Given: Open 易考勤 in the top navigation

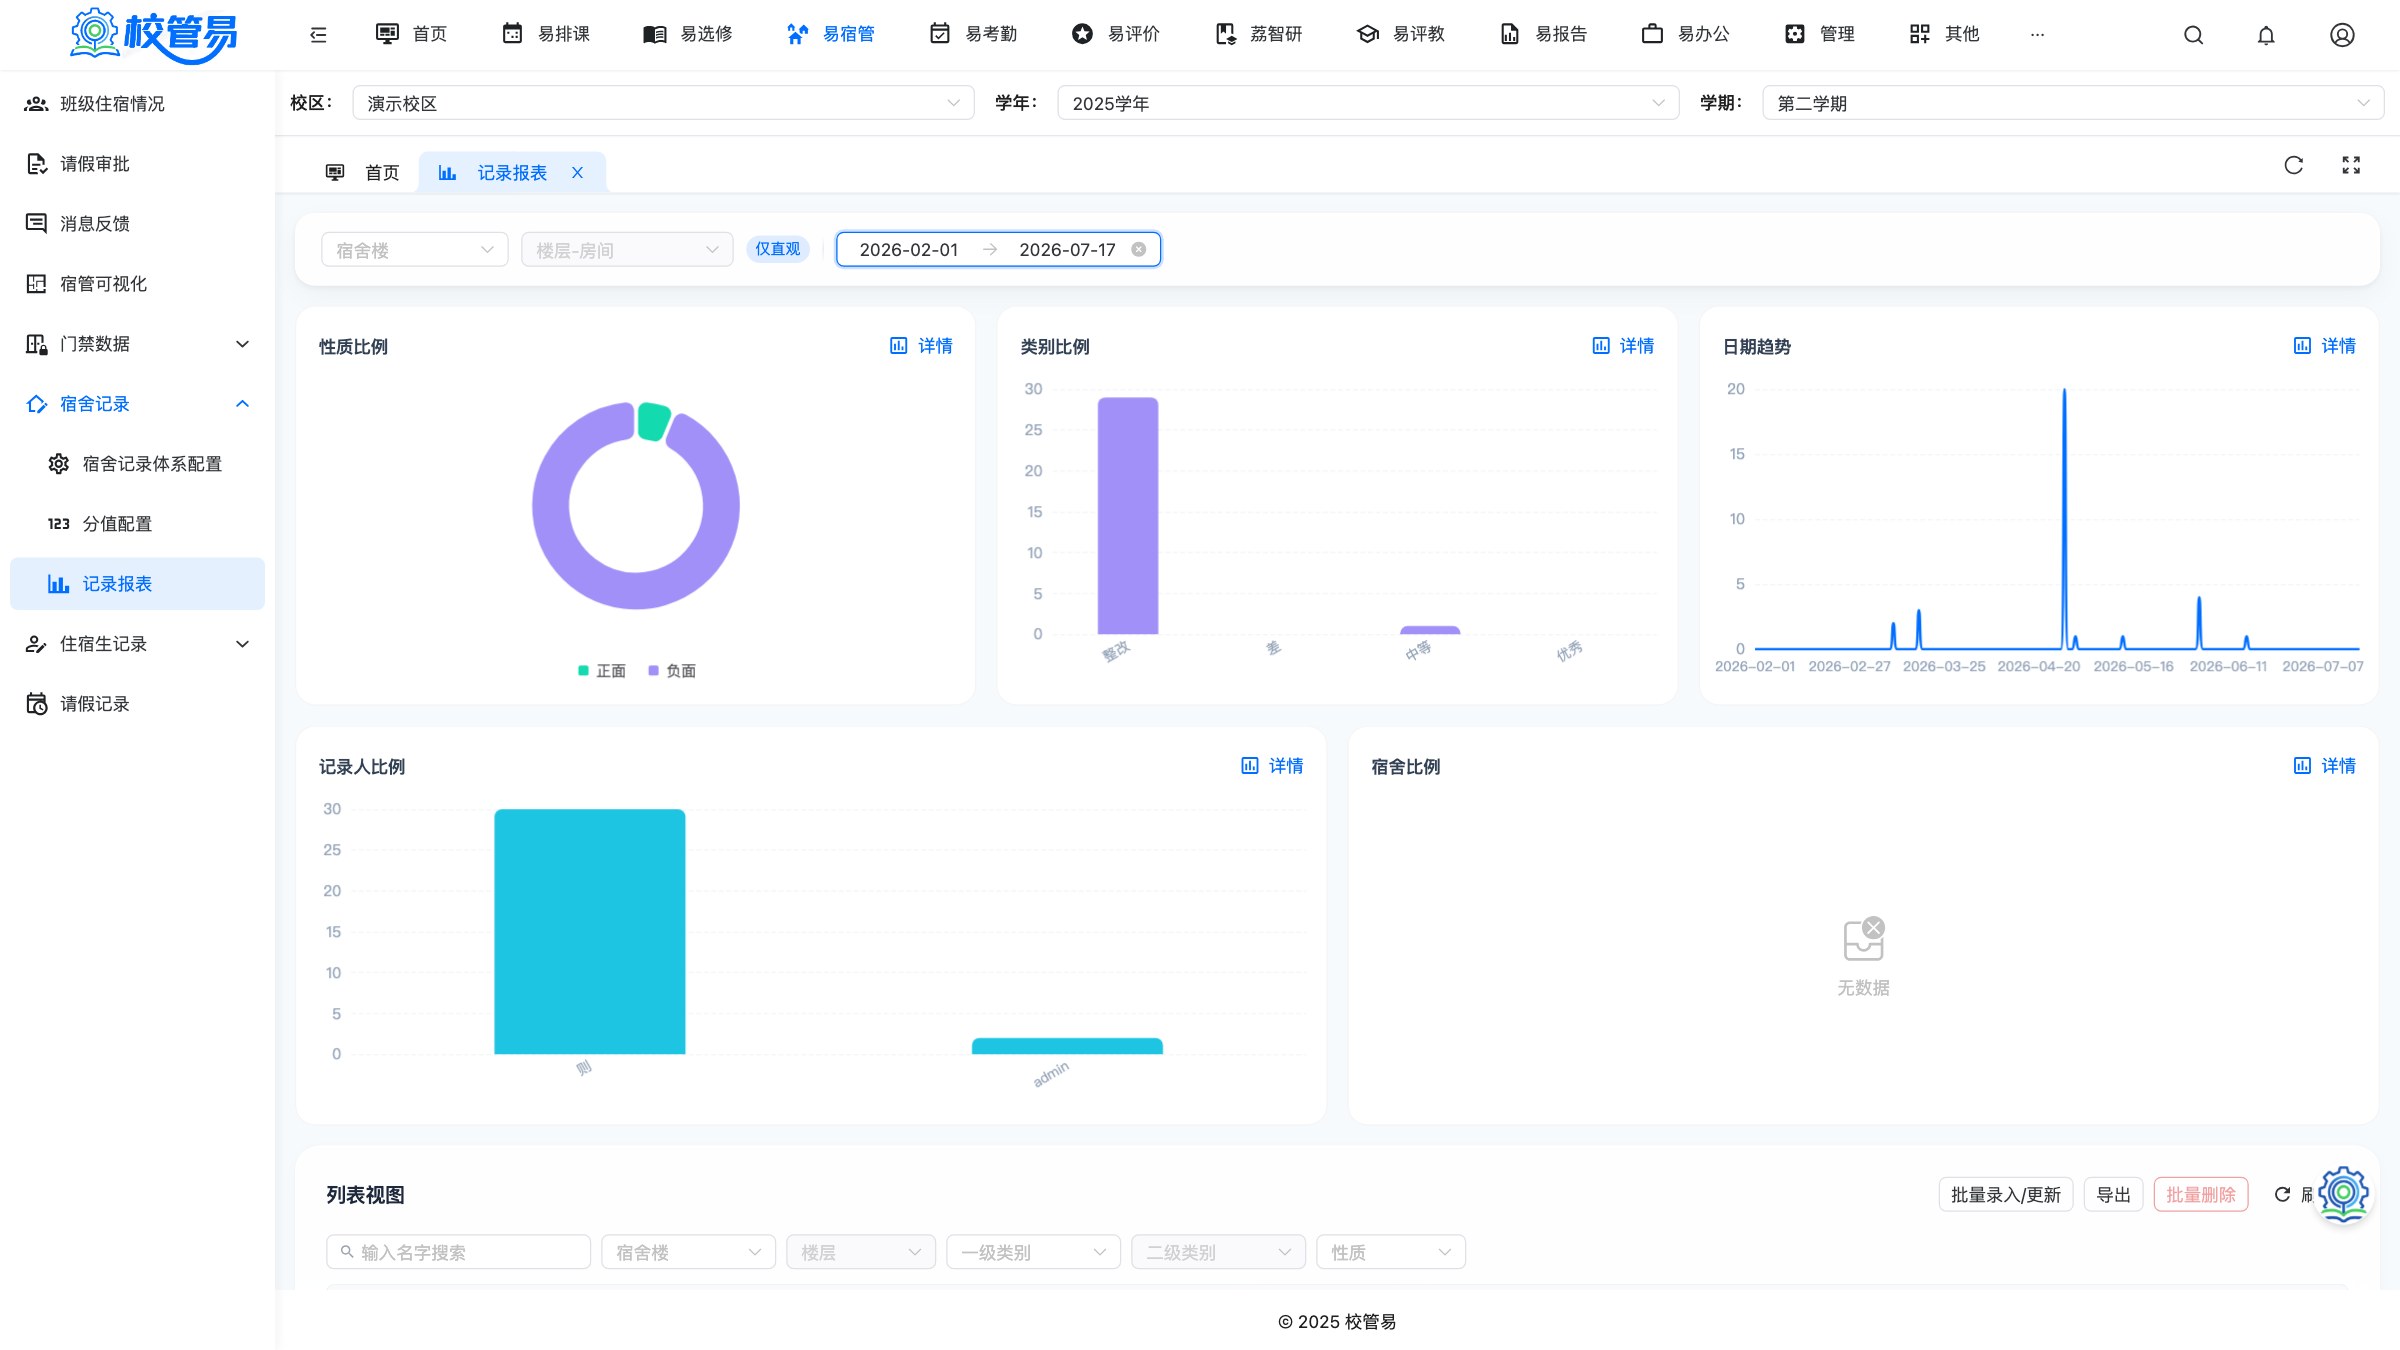Looking at the screenshot, I should [x=973, y=34].
